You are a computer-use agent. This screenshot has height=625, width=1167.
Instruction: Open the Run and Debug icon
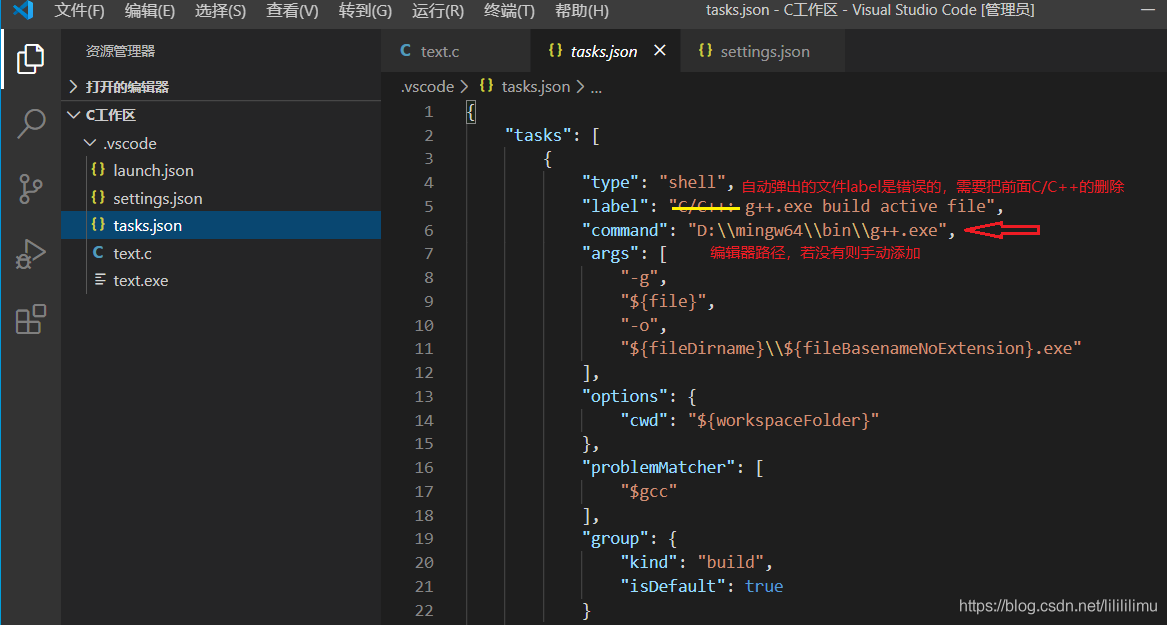coord(30,254)
